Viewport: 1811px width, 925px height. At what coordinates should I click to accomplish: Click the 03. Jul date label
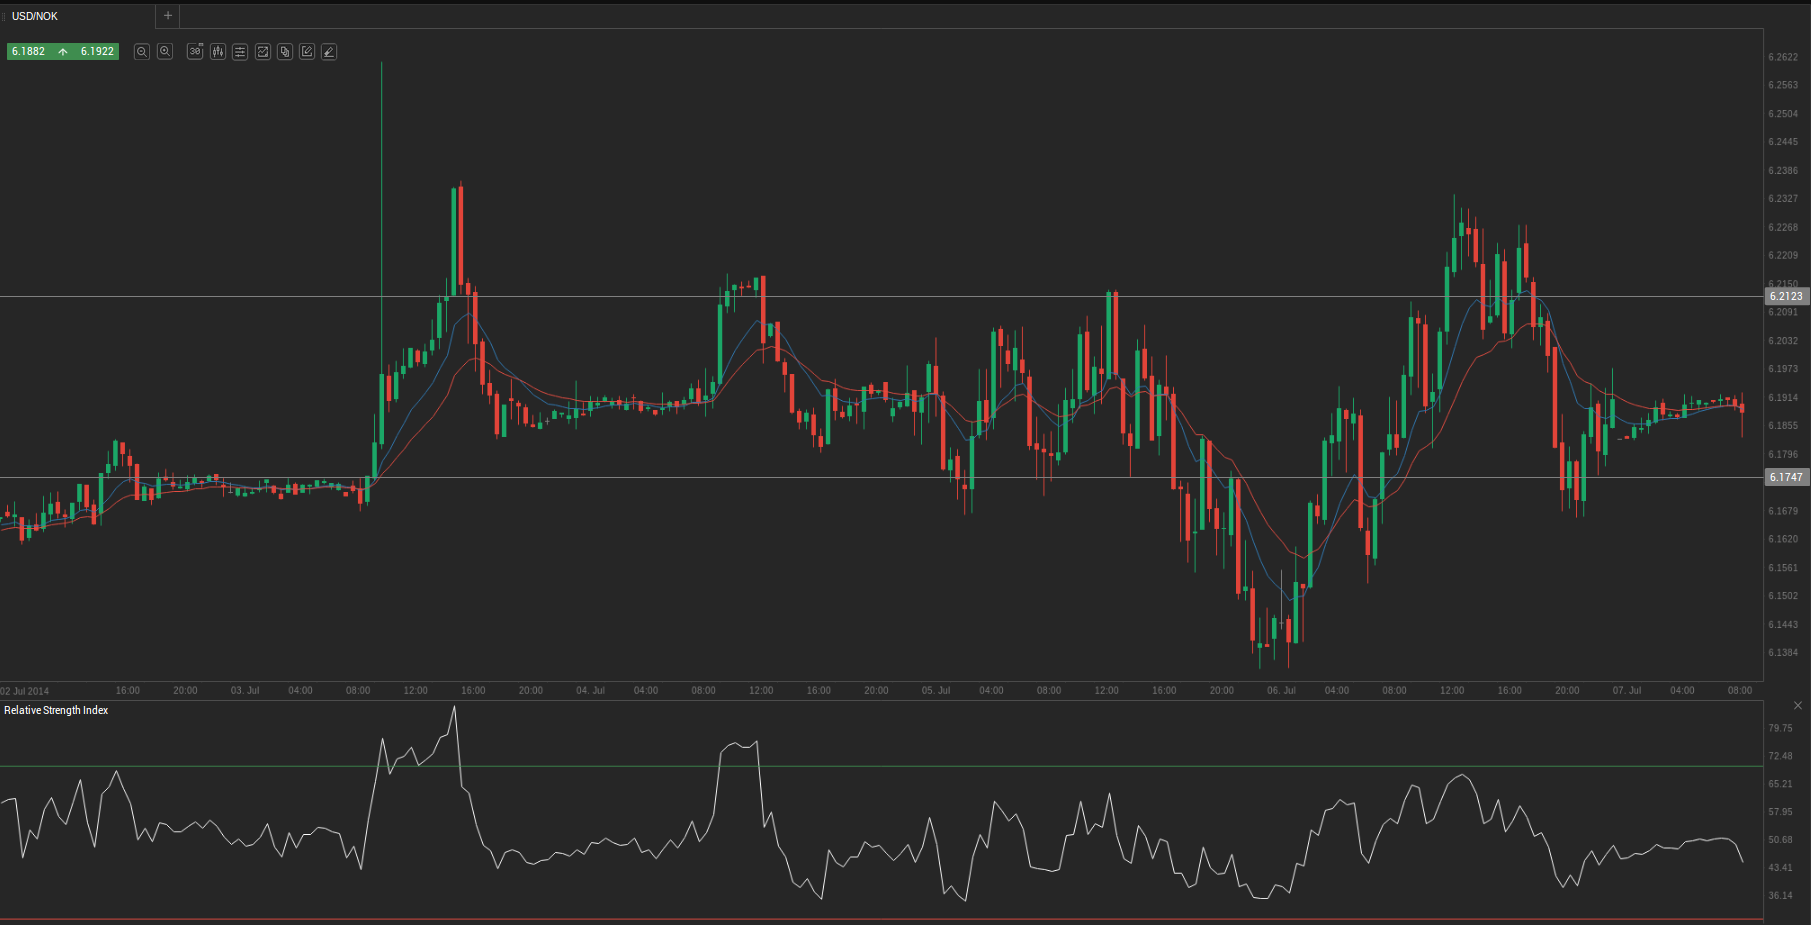coord(245,691)
